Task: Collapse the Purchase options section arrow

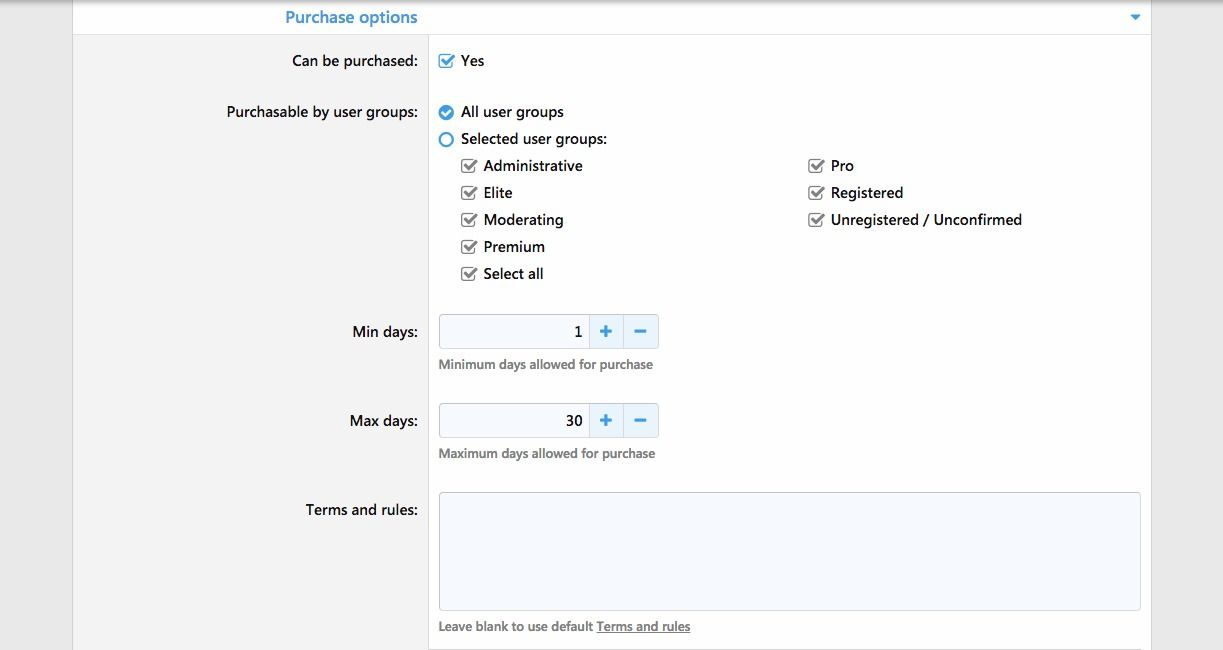Action: (1135, 18)
